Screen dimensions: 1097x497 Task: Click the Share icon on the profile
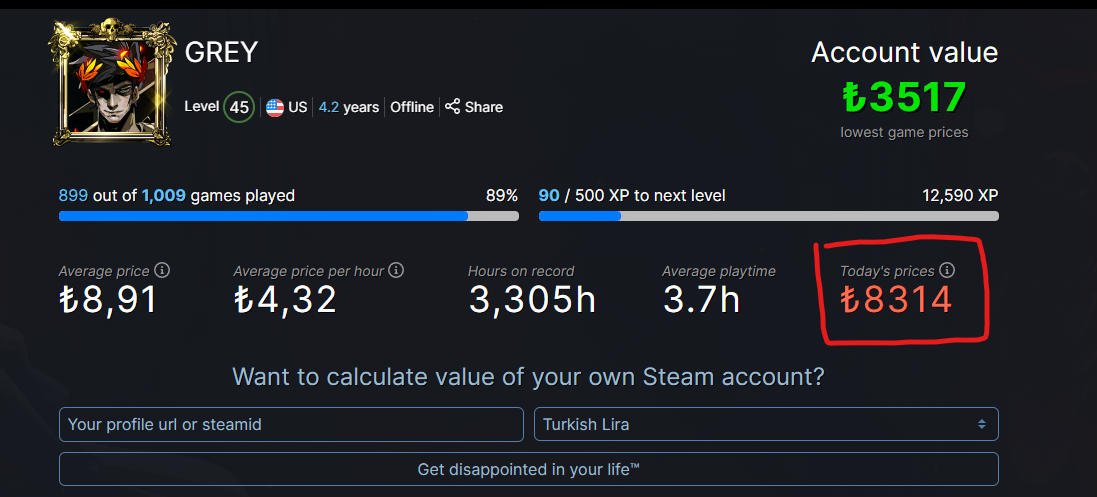coord(452,107)
